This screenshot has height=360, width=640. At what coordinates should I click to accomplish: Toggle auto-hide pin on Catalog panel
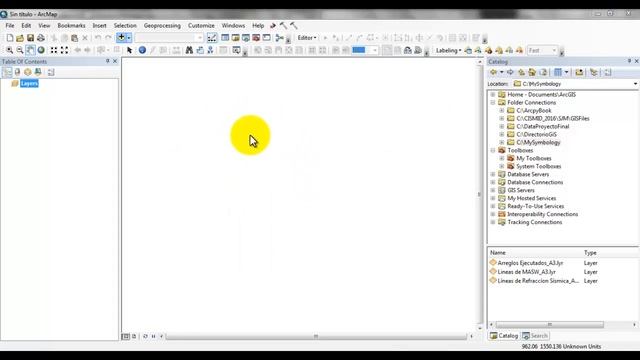point(629,61)
